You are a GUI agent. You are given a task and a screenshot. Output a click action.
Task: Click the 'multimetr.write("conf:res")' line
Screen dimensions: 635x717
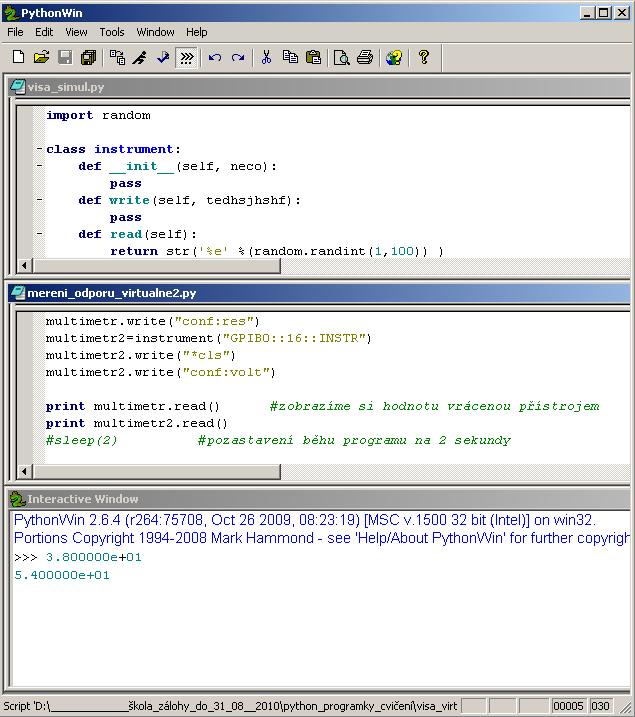(153, 321)
